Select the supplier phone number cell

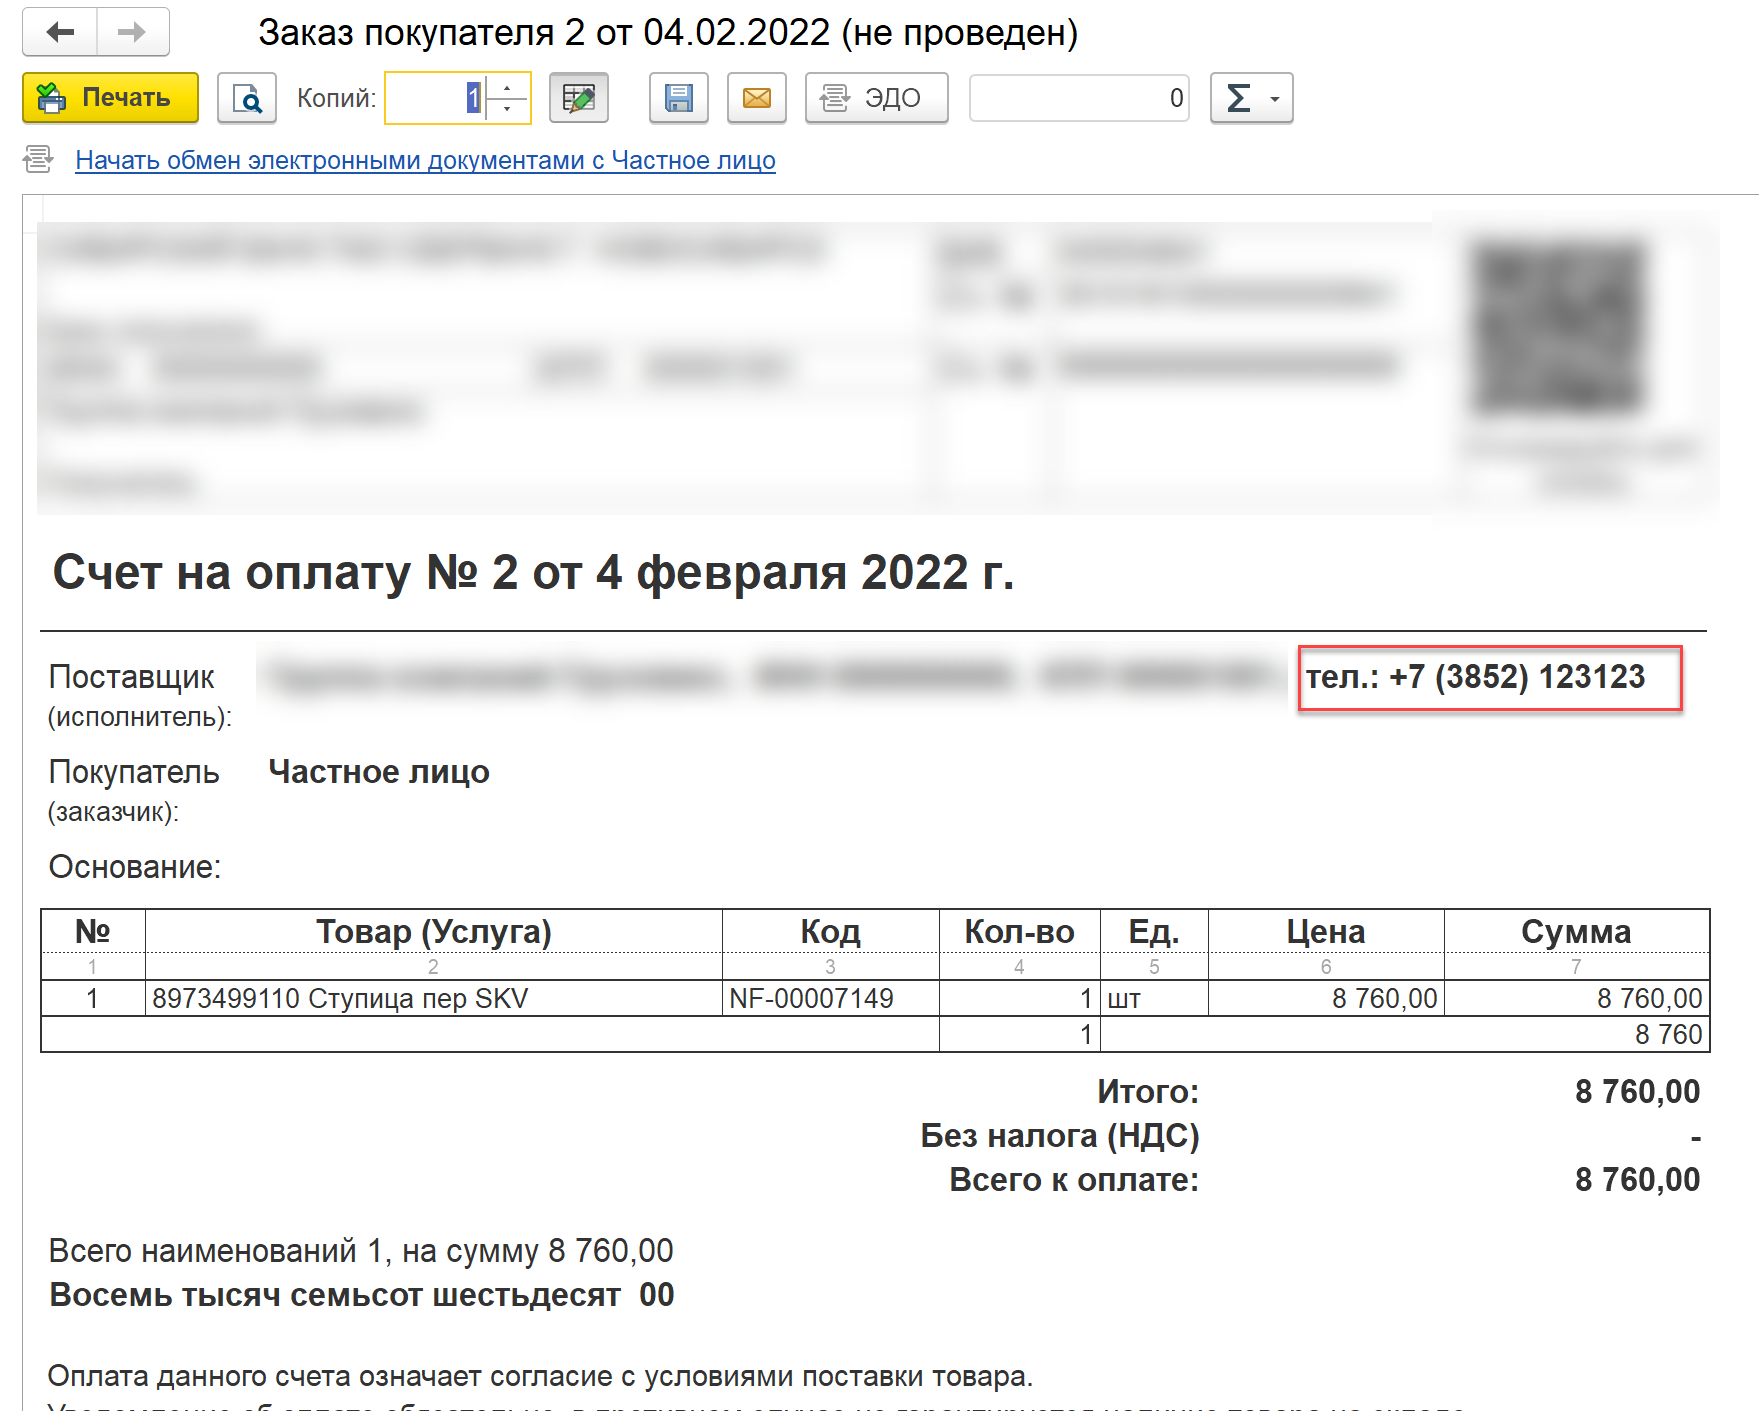click(1489, 678)
